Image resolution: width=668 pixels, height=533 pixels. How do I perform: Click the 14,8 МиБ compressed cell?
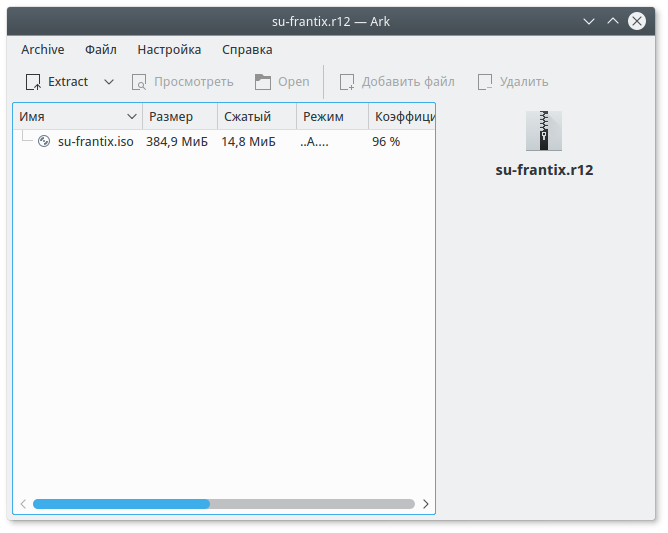point(248,141)
